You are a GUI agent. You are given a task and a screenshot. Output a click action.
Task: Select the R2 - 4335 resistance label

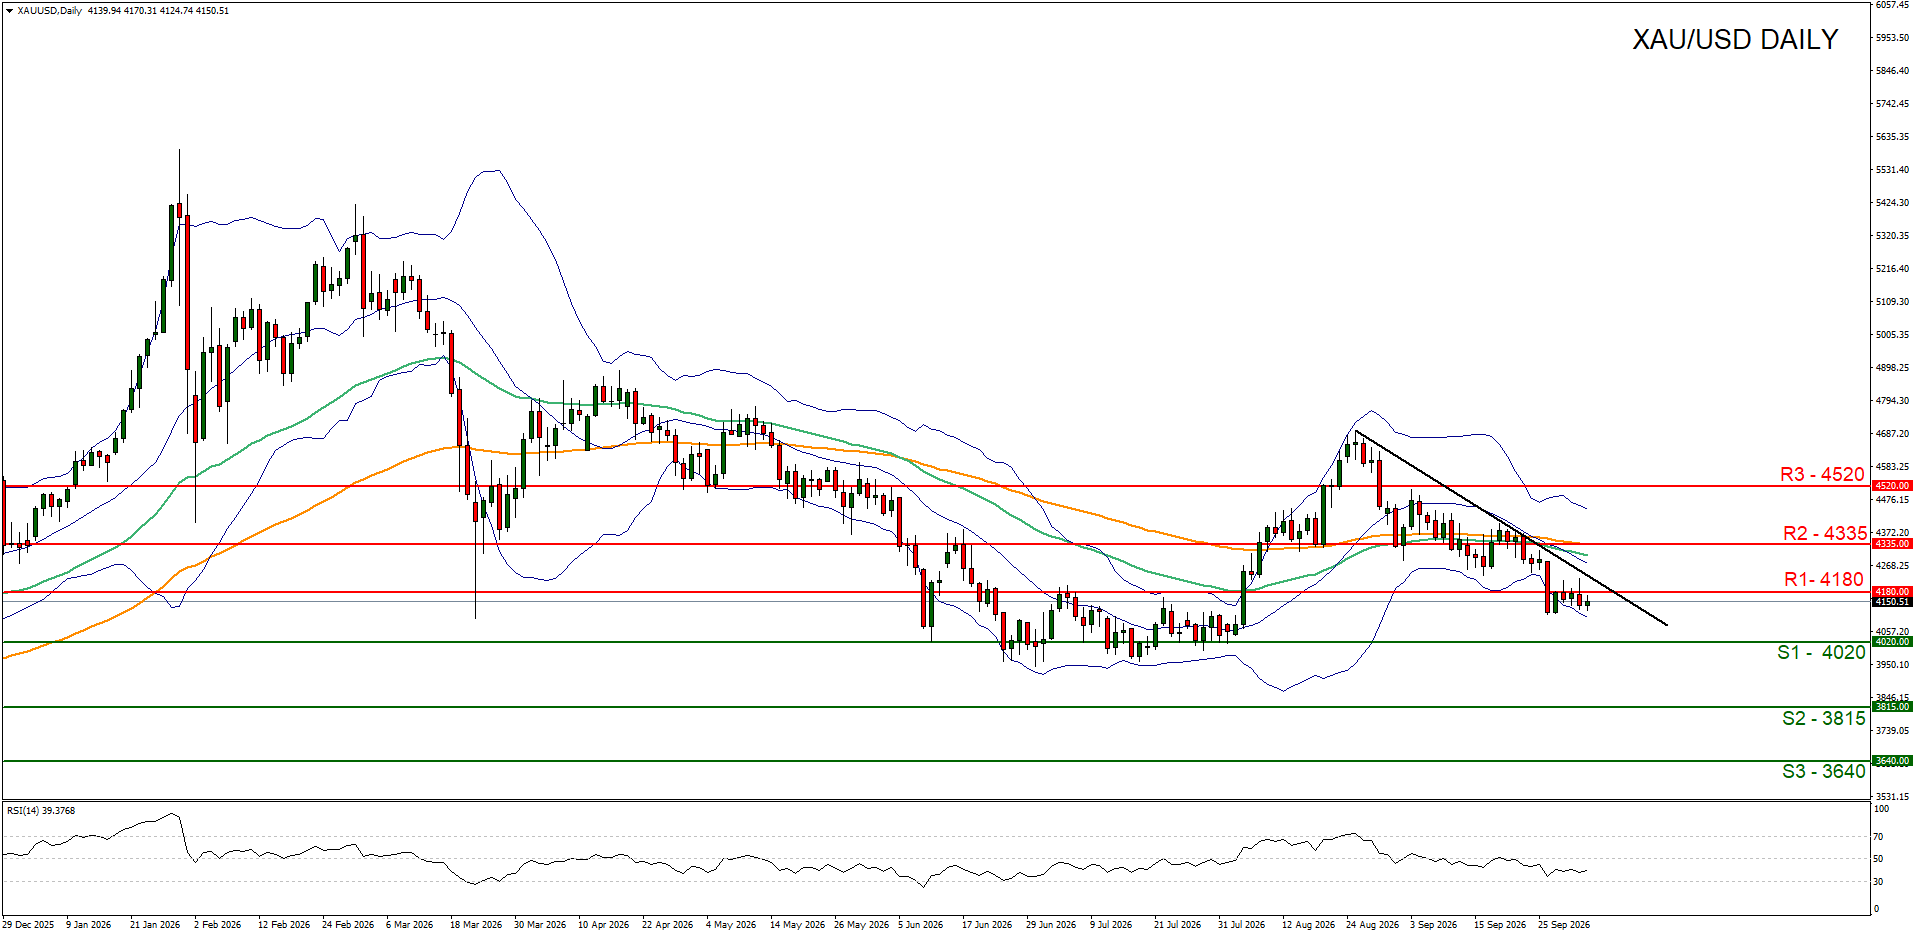(x=1825, y=533)
